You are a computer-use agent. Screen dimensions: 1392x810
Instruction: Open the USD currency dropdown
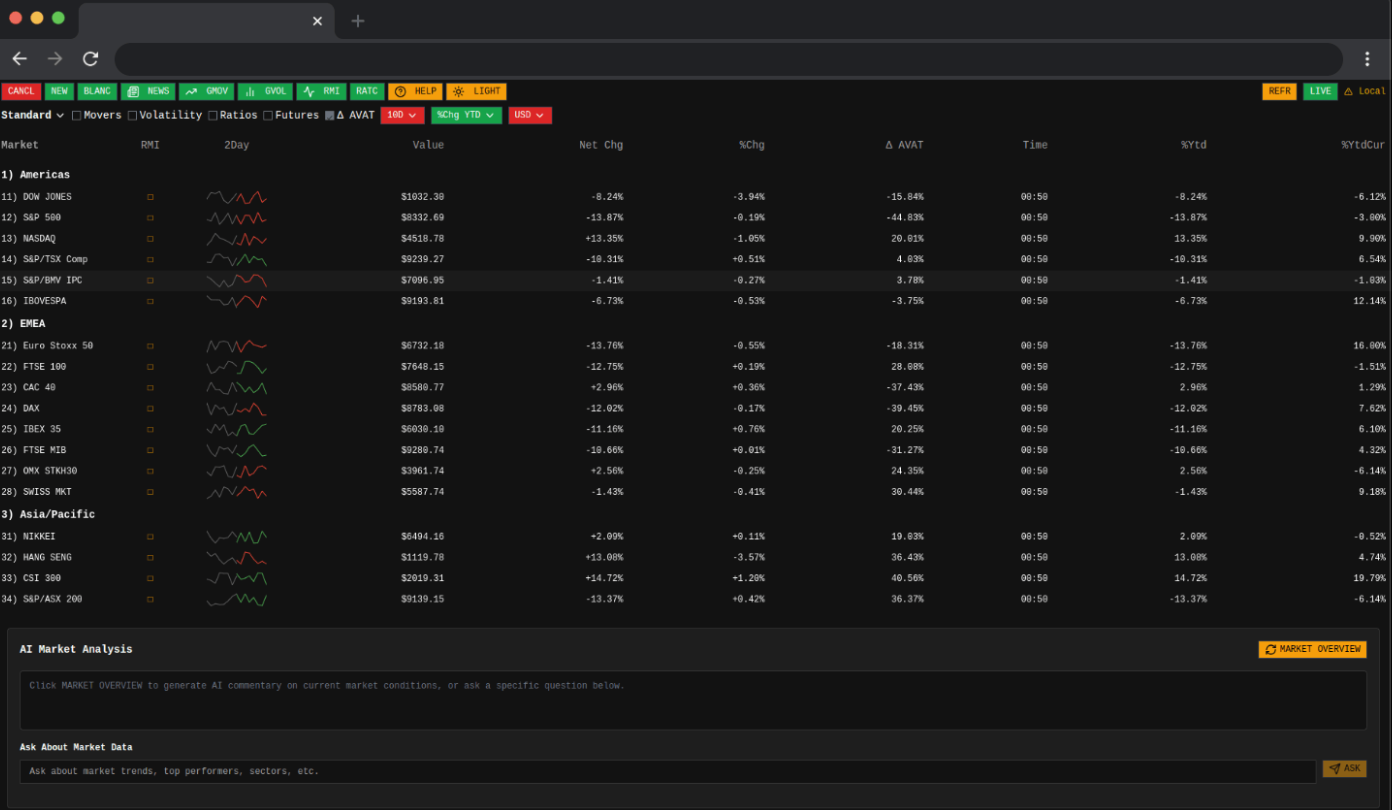tap(530, 115)
